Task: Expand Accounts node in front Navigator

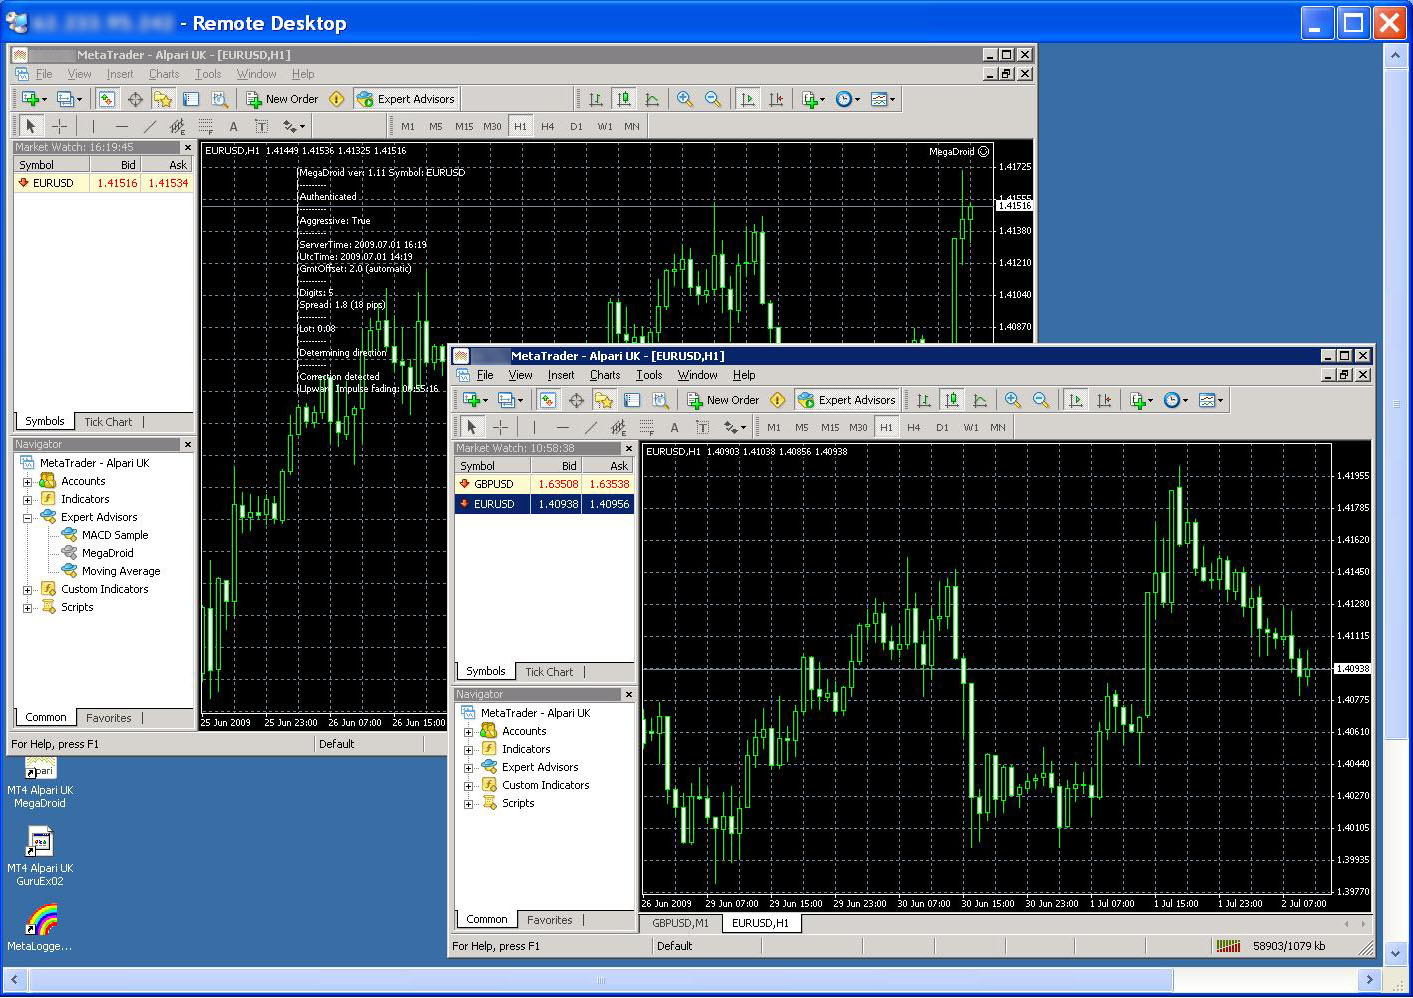Action: point(468,732)
